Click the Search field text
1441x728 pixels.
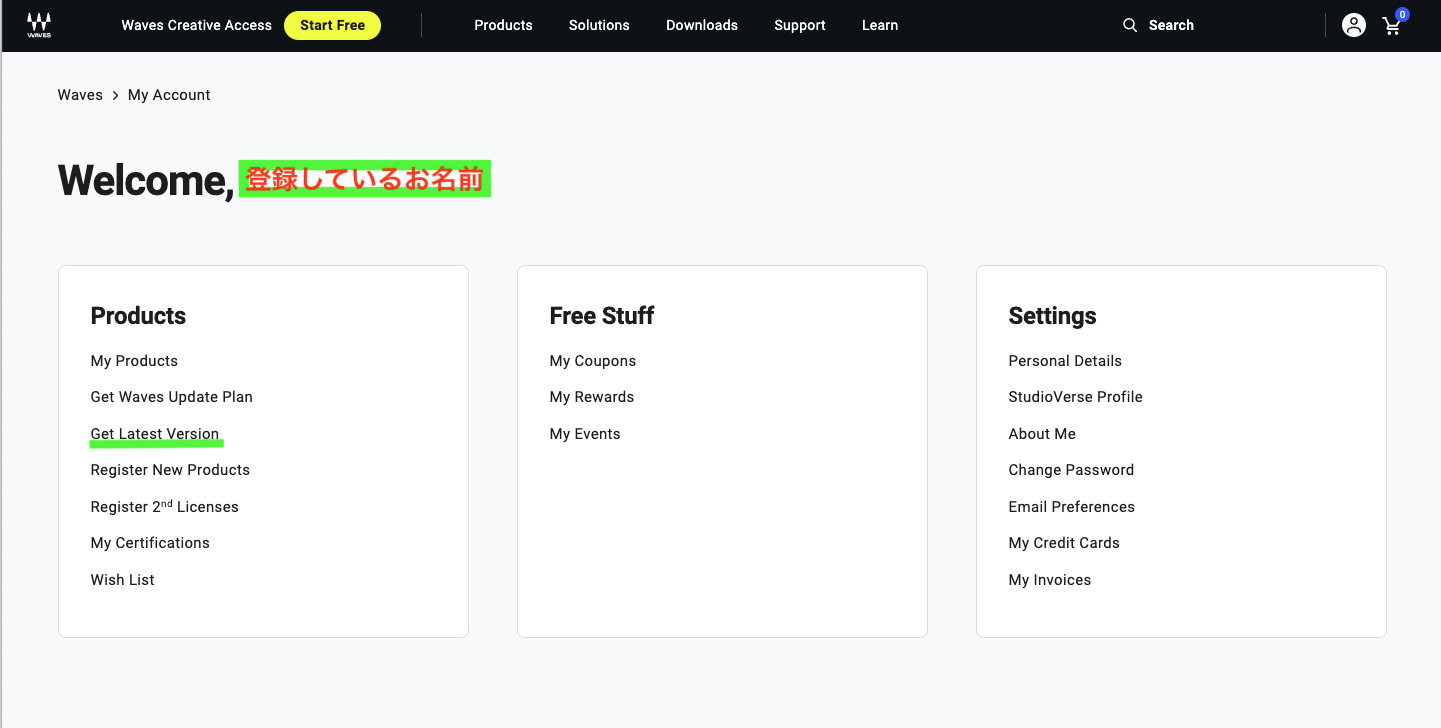pyautogui.click(x=1171, y=25)
